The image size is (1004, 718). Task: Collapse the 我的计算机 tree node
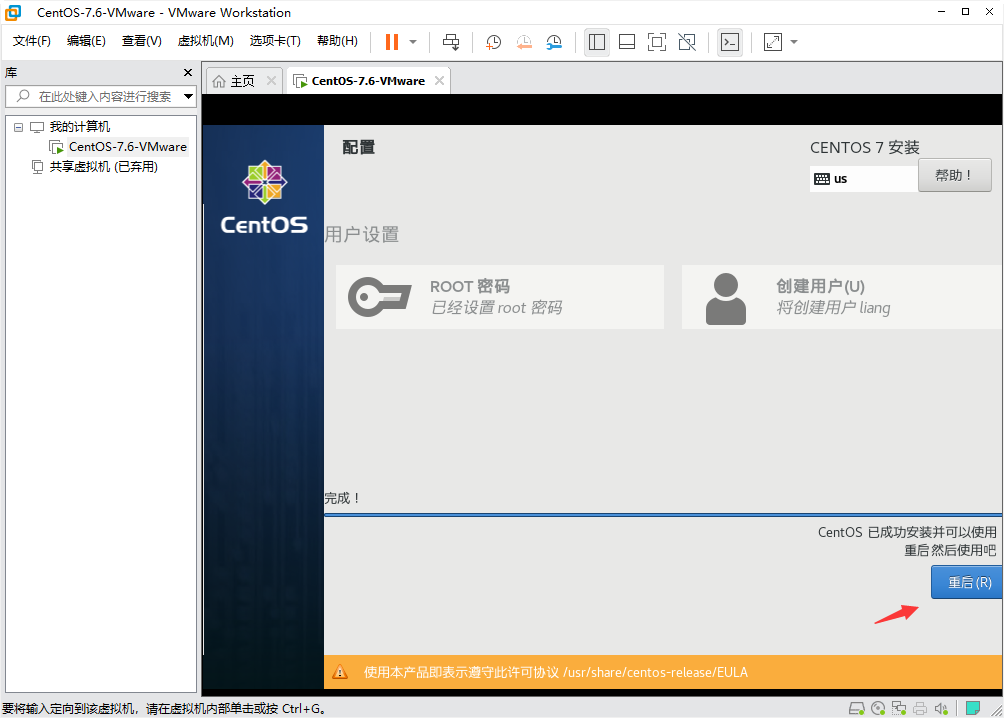[x=19, y=127]
